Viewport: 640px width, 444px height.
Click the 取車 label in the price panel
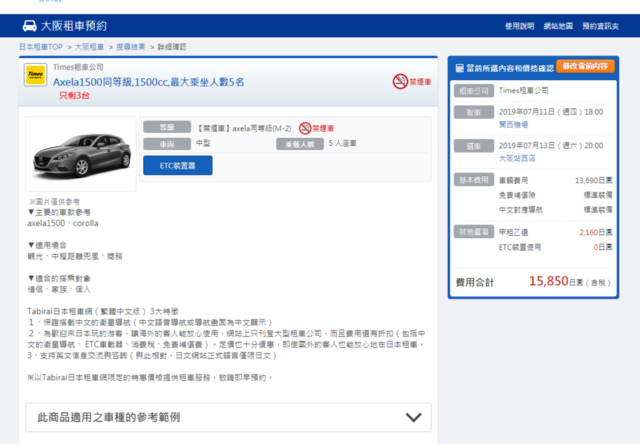473,112
